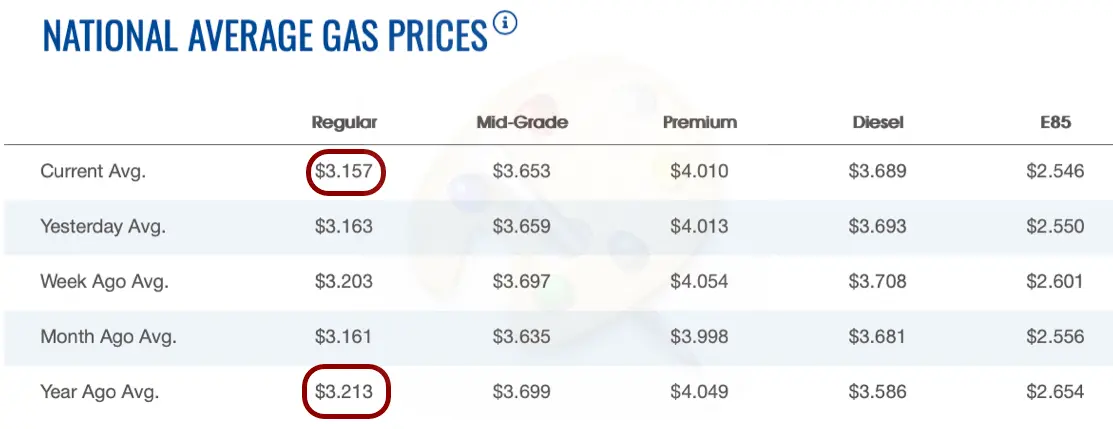Click the current Premium price $4.010
Image resolution: width=1113 pixels, height=429 pixels.
699,171
